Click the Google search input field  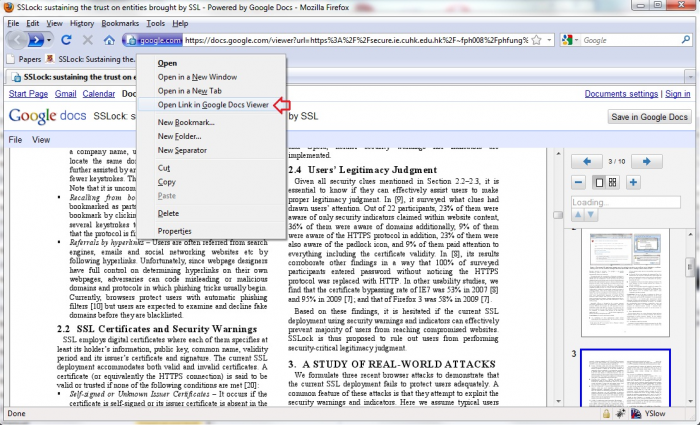coord(630,40)
